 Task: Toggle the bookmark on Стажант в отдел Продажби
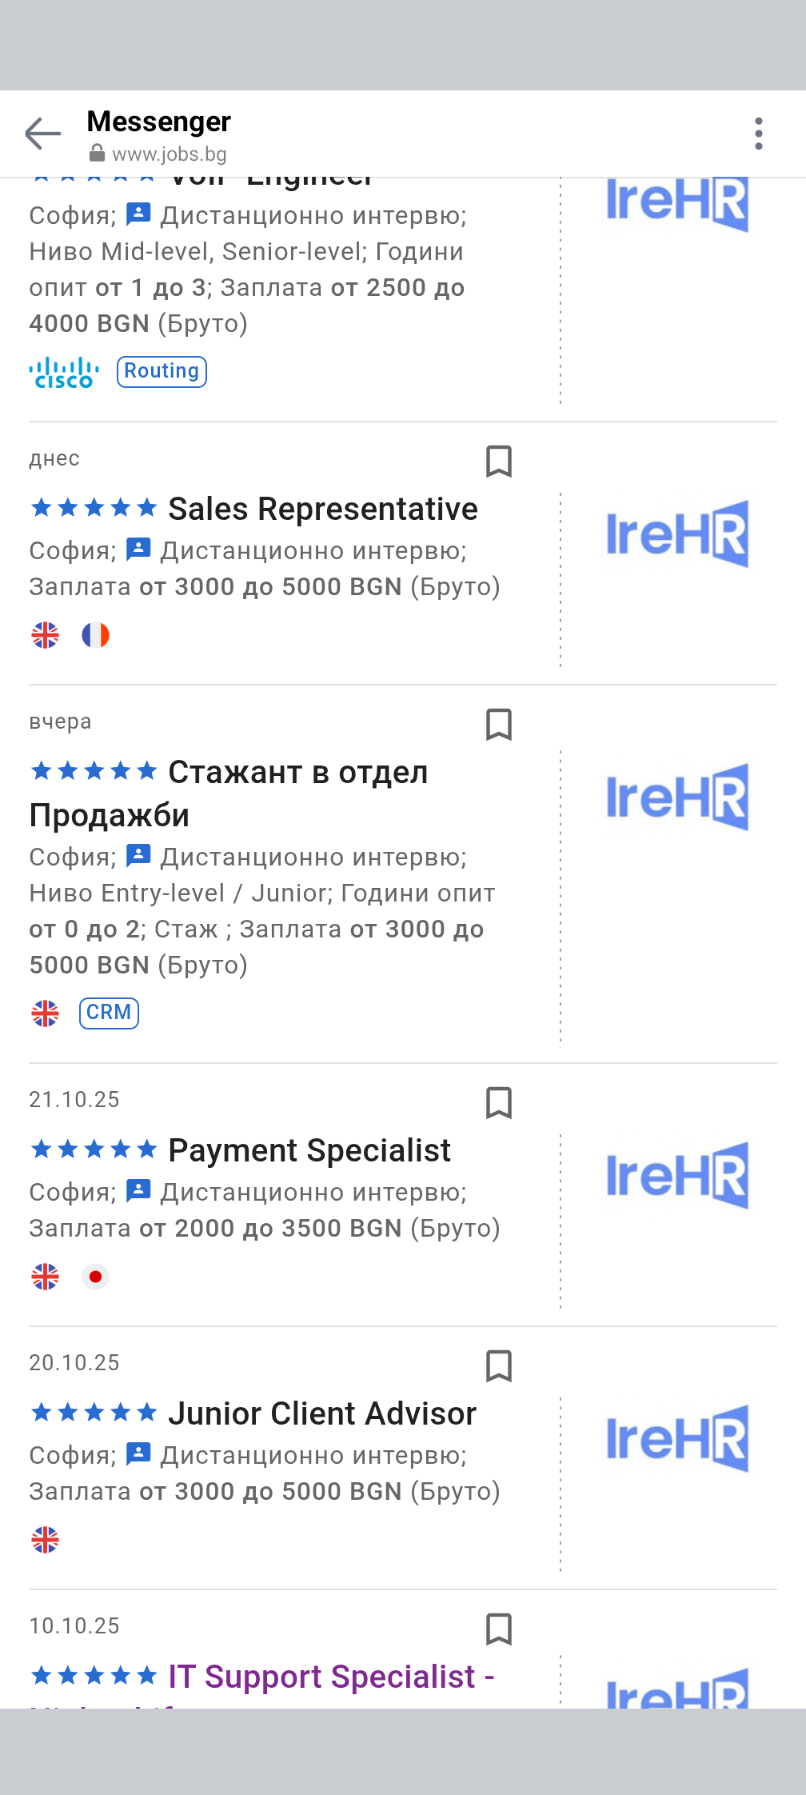[498, 724]
